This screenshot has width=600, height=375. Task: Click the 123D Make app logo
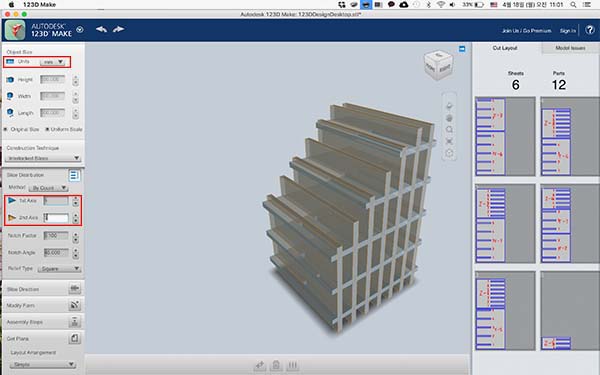click(15, 30)
